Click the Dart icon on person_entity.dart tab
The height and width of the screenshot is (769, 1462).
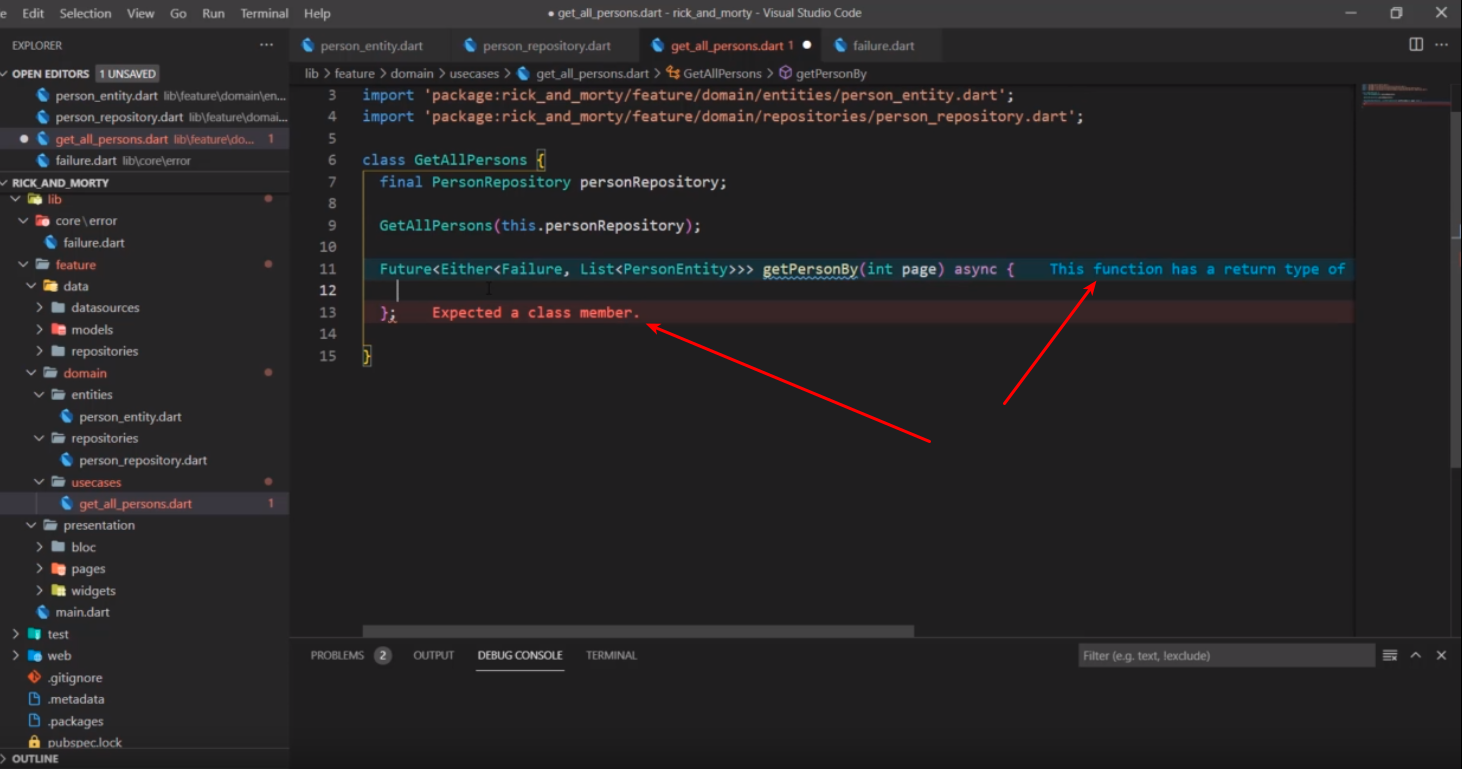coord(308,46)
